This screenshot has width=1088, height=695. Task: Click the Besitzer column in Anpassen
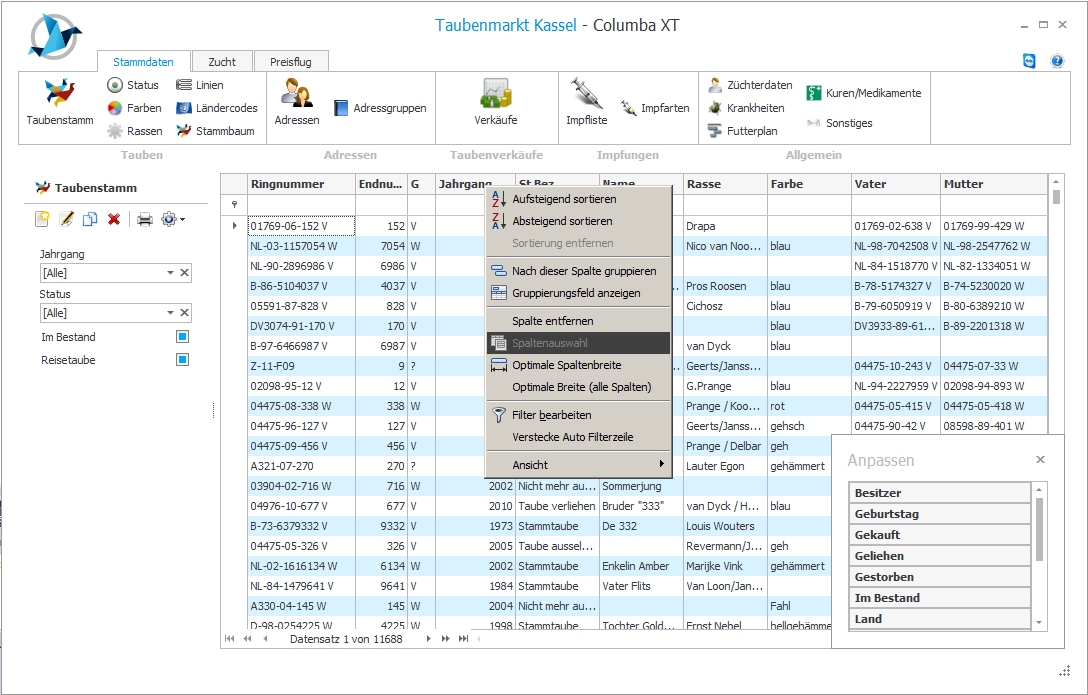[939, 493]
